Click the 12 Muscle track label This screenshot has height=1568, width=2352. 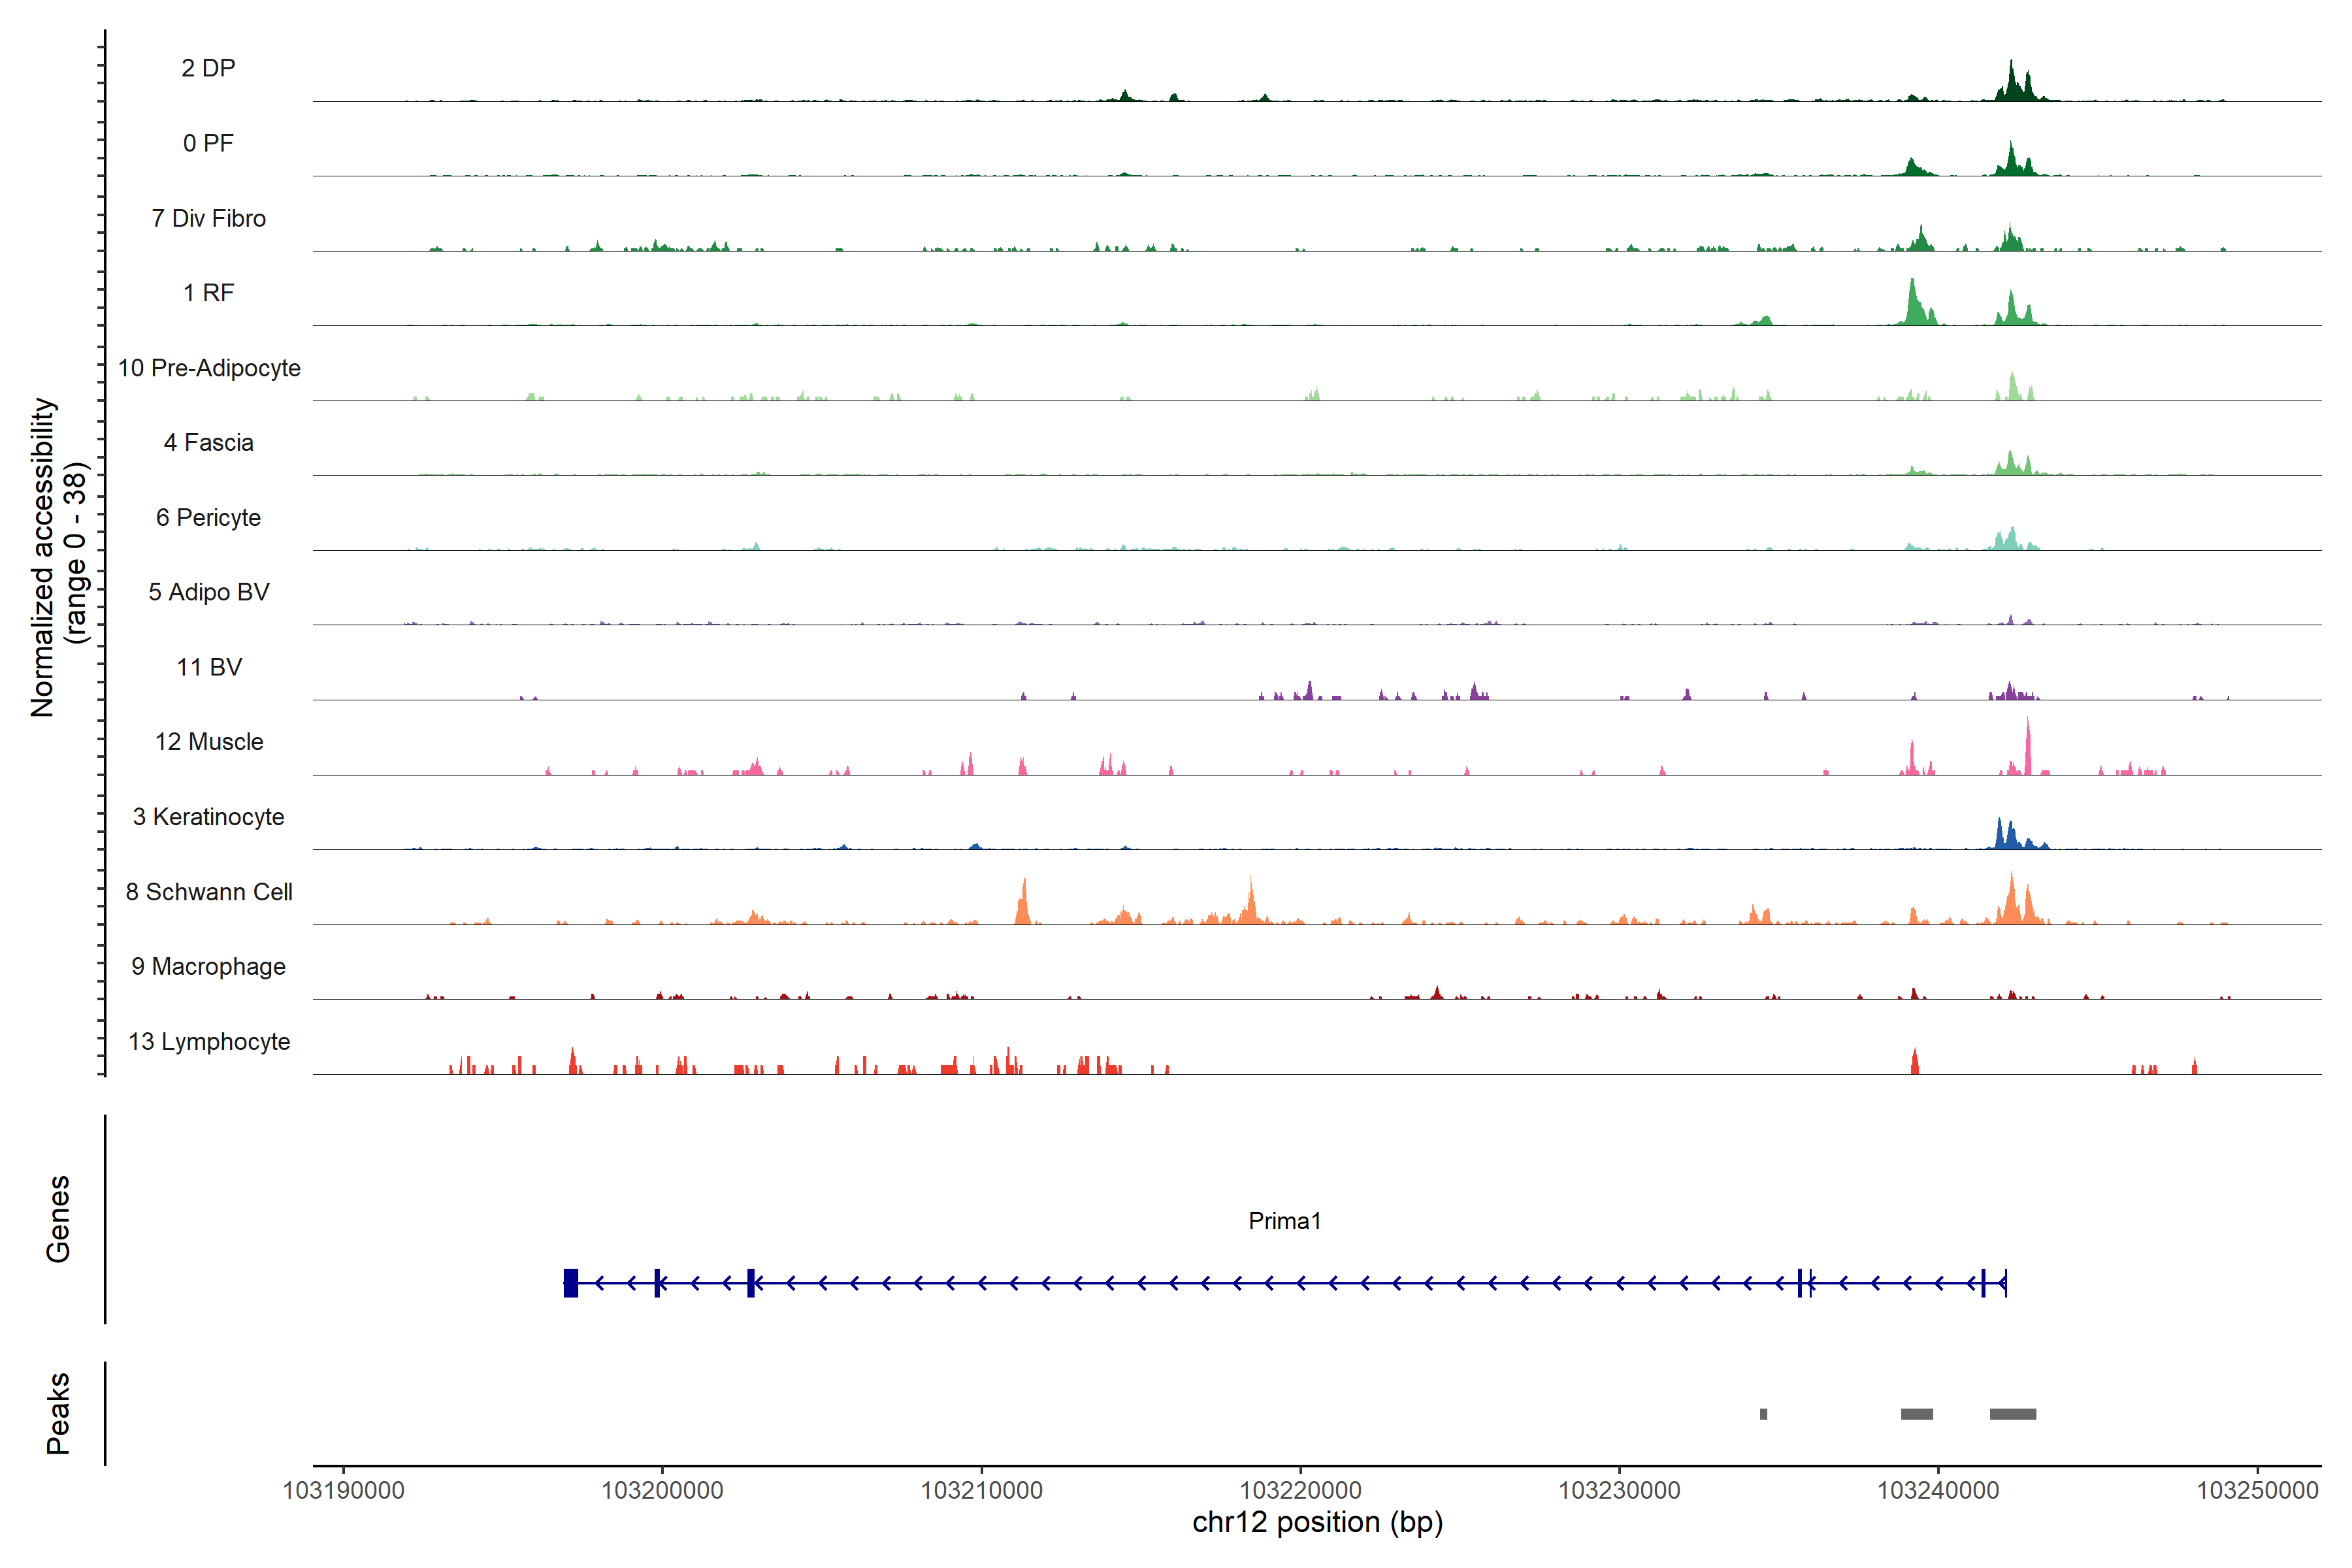pos(209,742)
